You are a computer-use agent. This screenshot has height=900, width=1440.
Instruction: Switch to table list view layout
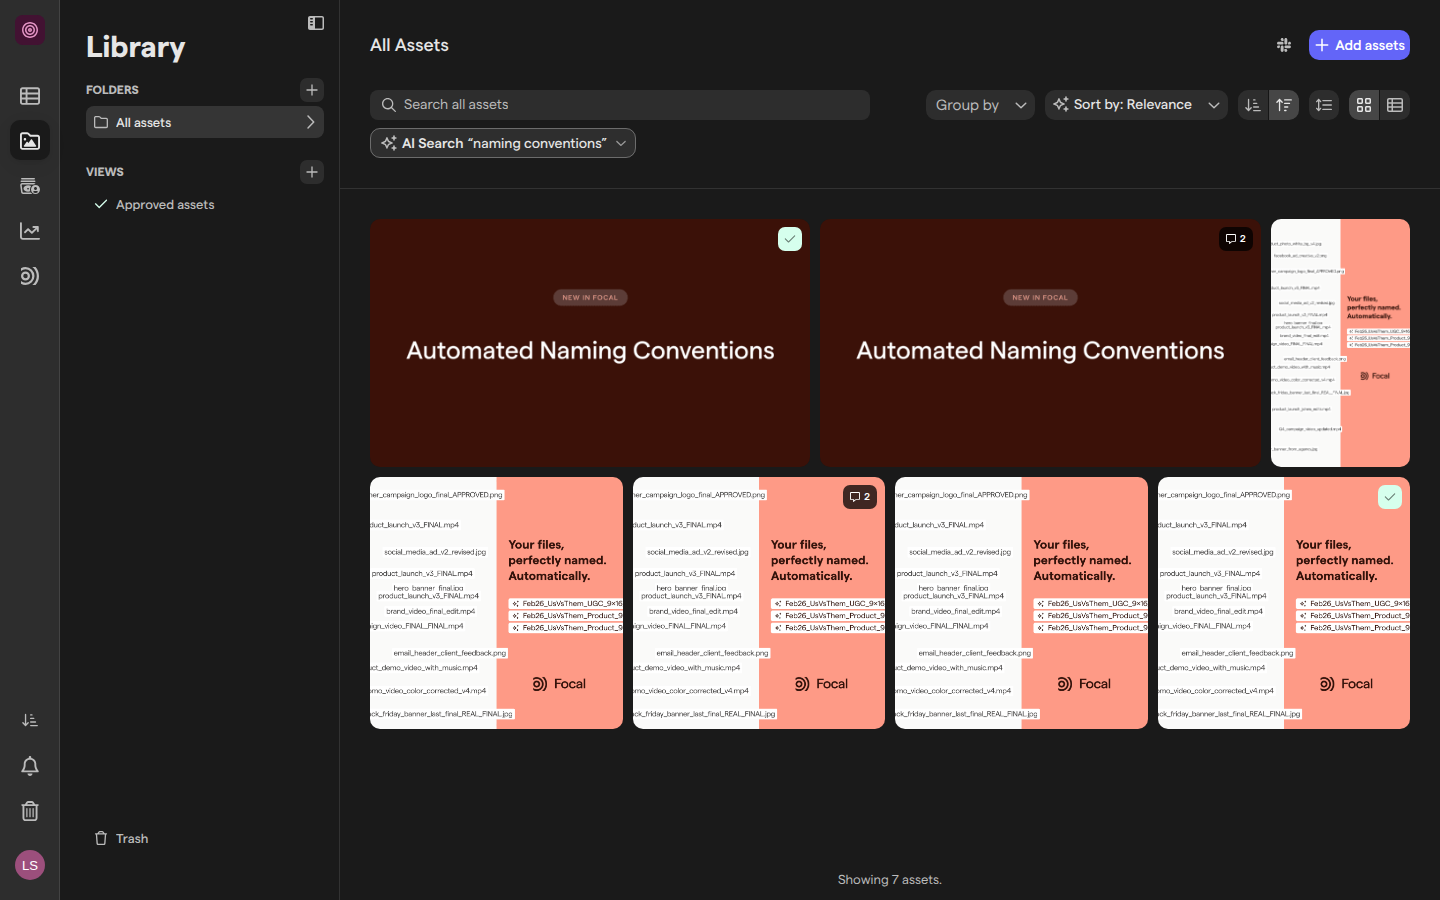[x=1395, y=105]
